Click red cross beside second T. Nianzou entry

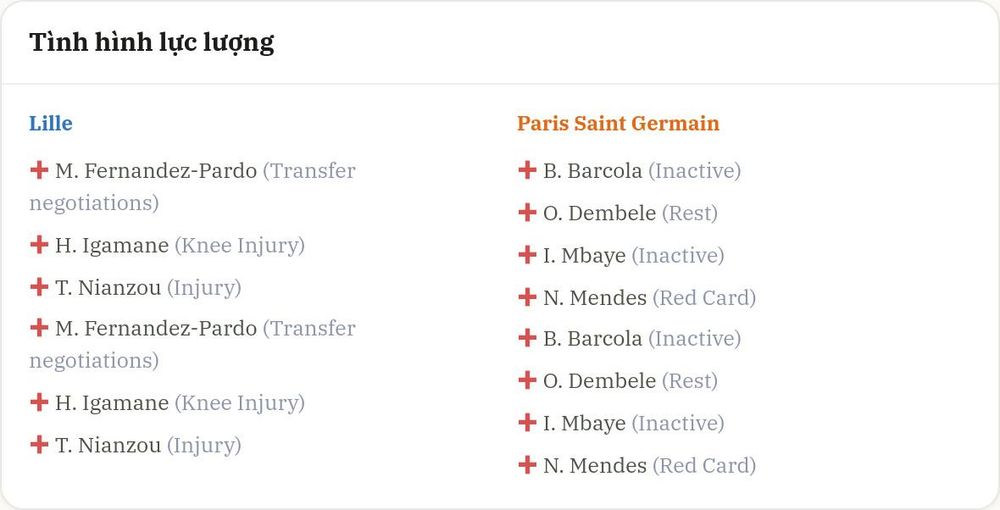(40, 444)
